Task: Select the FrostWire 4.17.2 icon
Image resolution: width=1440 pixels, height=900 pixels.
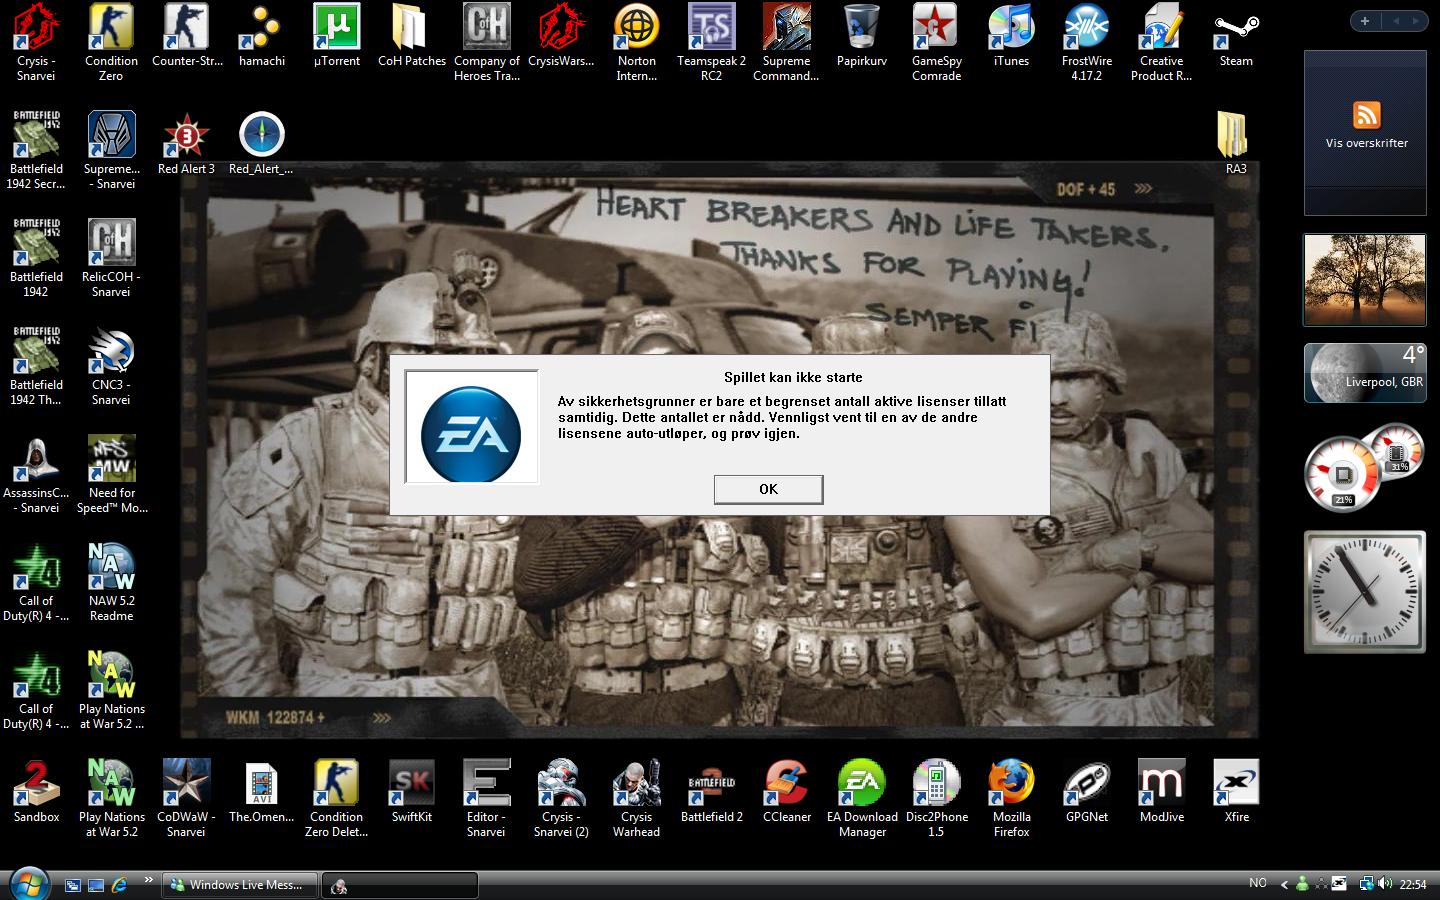Action: 1087,42
